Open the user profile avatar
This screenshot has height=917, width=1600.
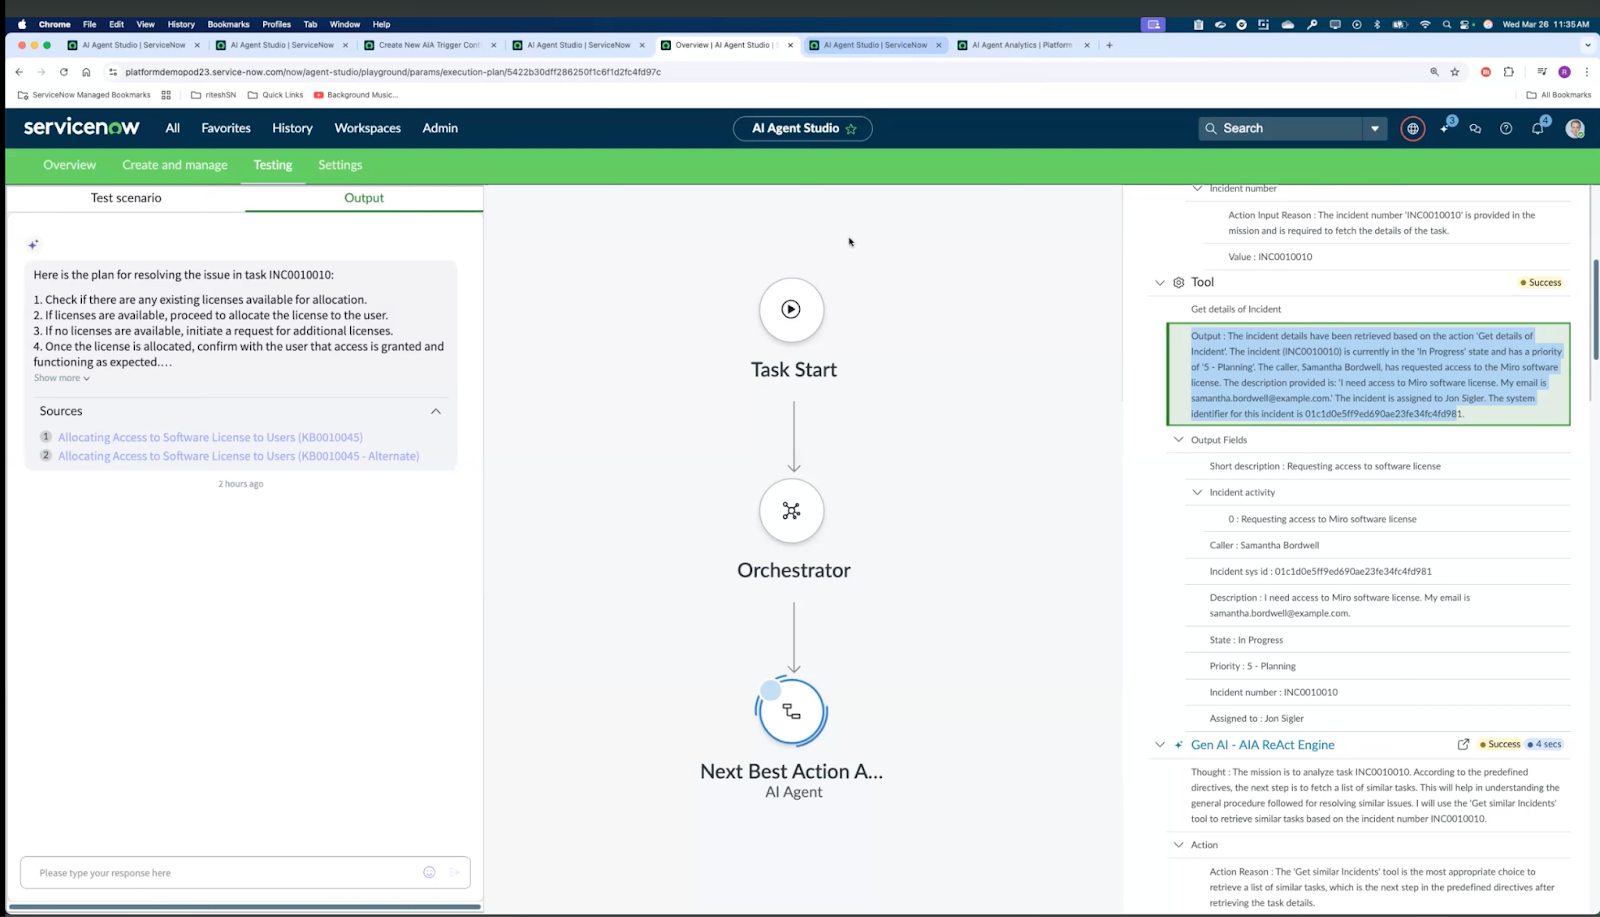tap(1575, 128)
